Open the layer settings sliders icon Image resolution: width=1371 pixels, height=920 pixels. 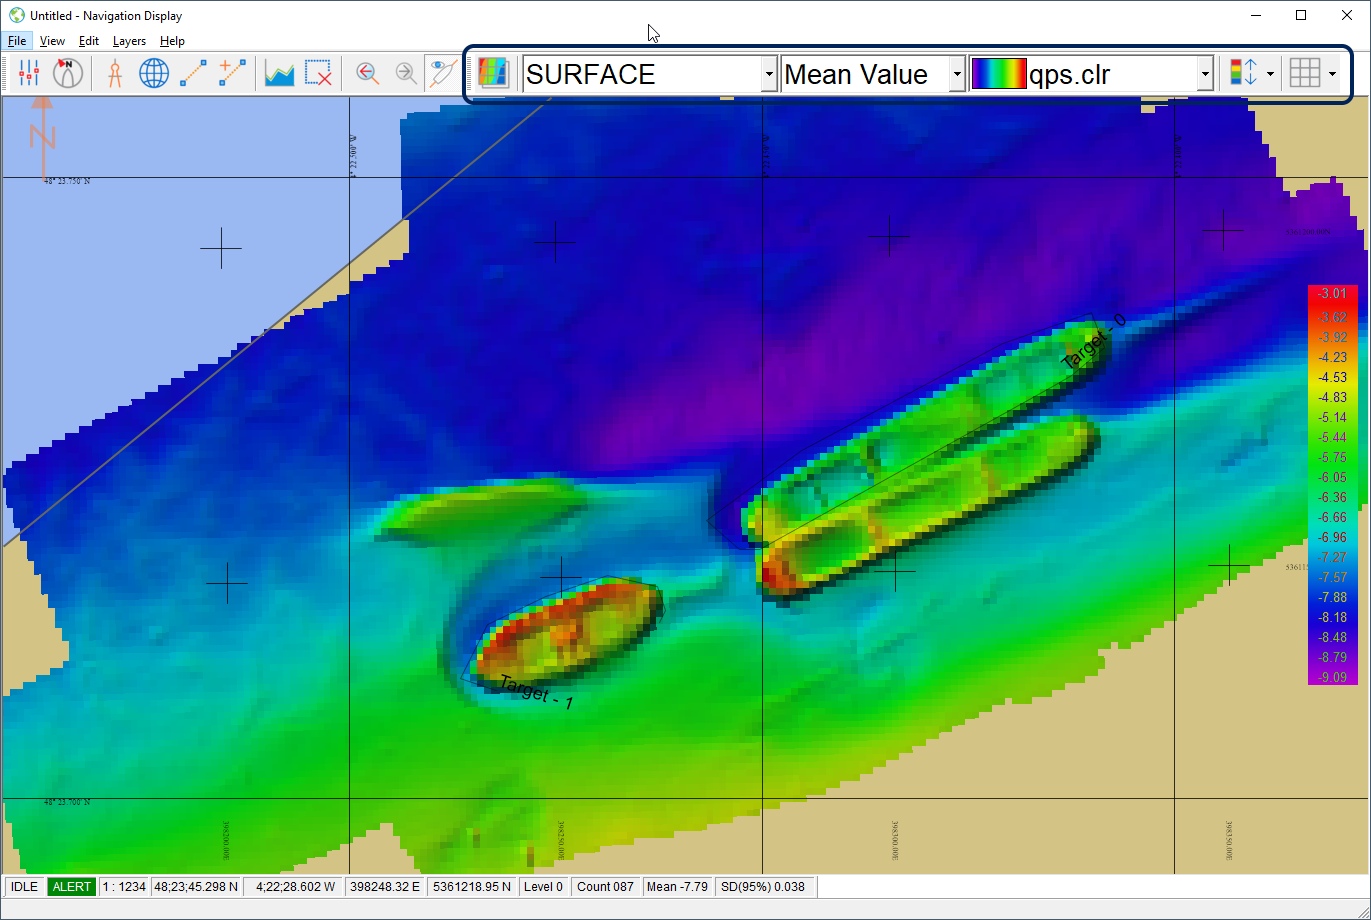29,73
